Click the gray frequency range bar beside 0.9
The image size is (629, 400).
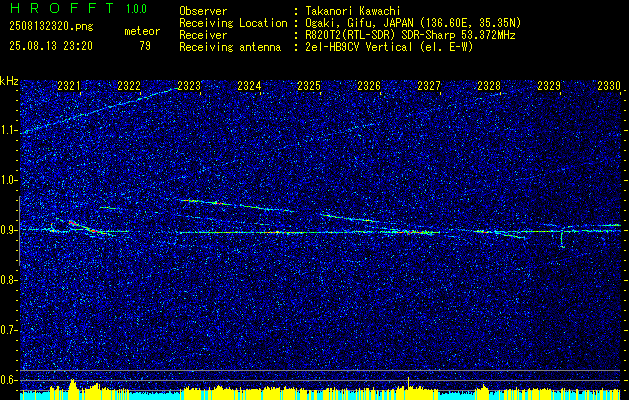pos(19,231)
